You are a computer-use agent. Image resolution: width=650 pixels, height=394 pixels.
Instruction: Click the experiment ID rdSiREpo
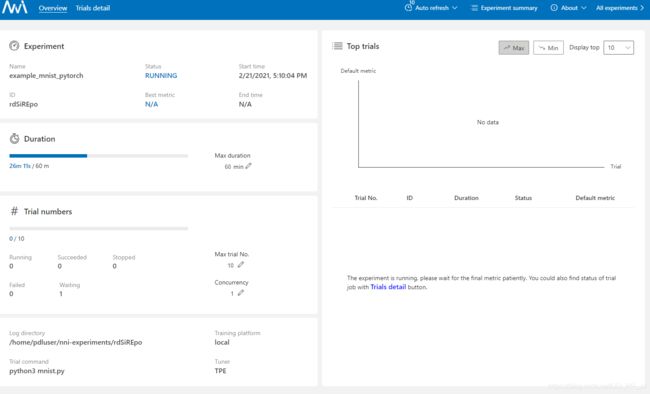tap(24, 104)
